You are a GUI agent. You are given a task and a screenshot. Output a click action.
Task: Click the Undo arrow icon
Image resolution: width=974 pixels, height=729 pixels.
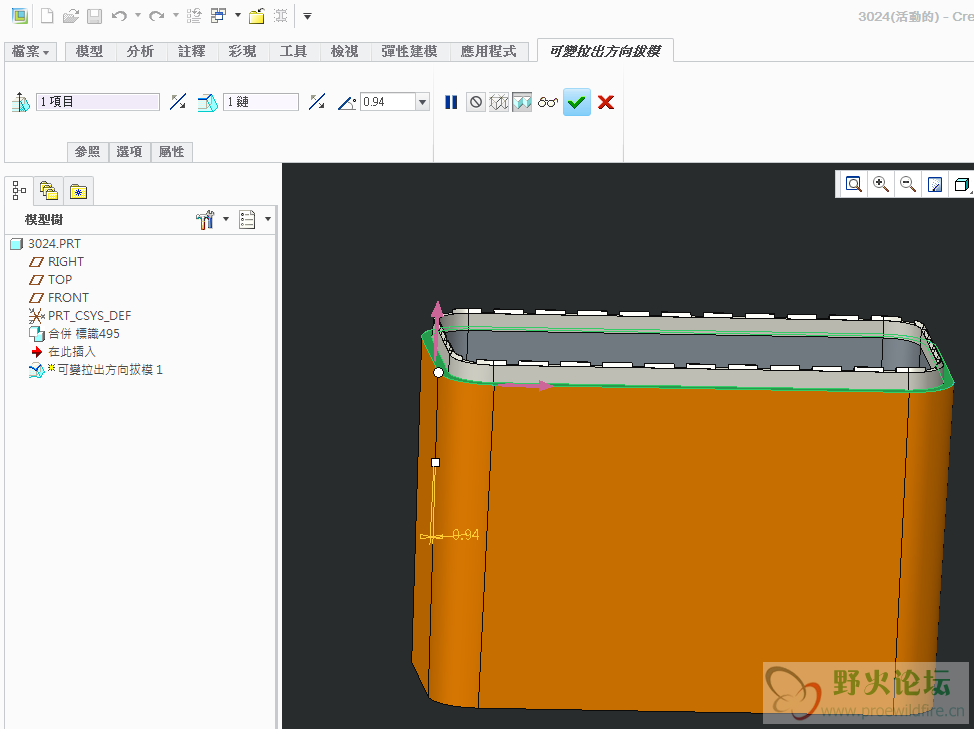[x=119, y=16]
